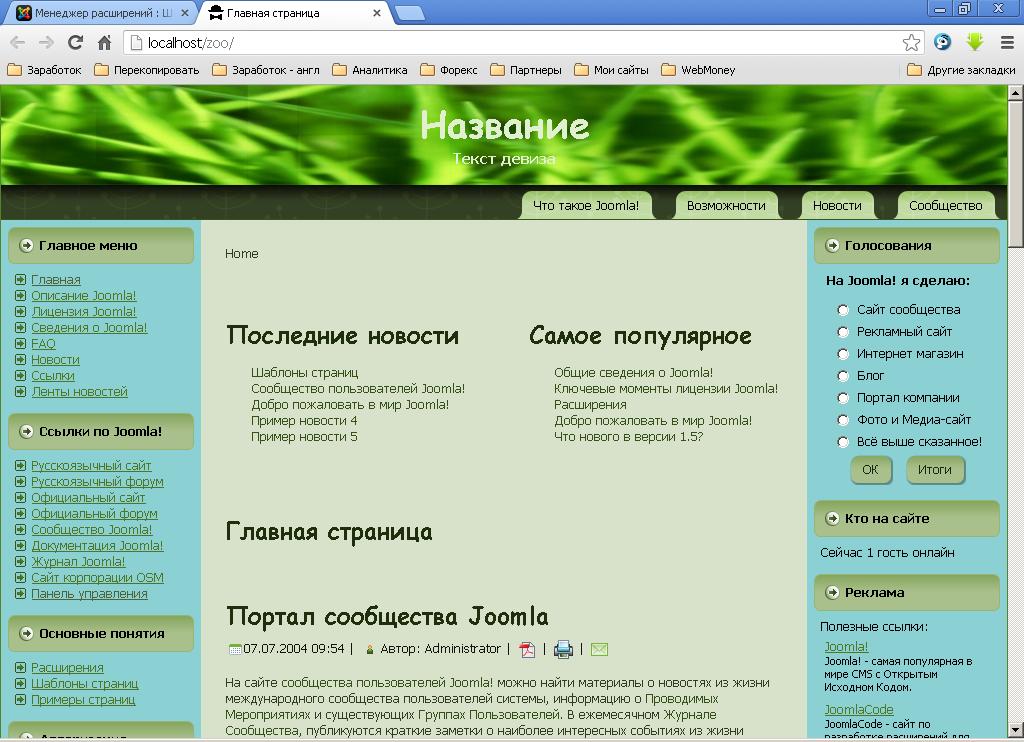
Task: Close the Главная страница browser tab
Action: click(x=377, y=13)
